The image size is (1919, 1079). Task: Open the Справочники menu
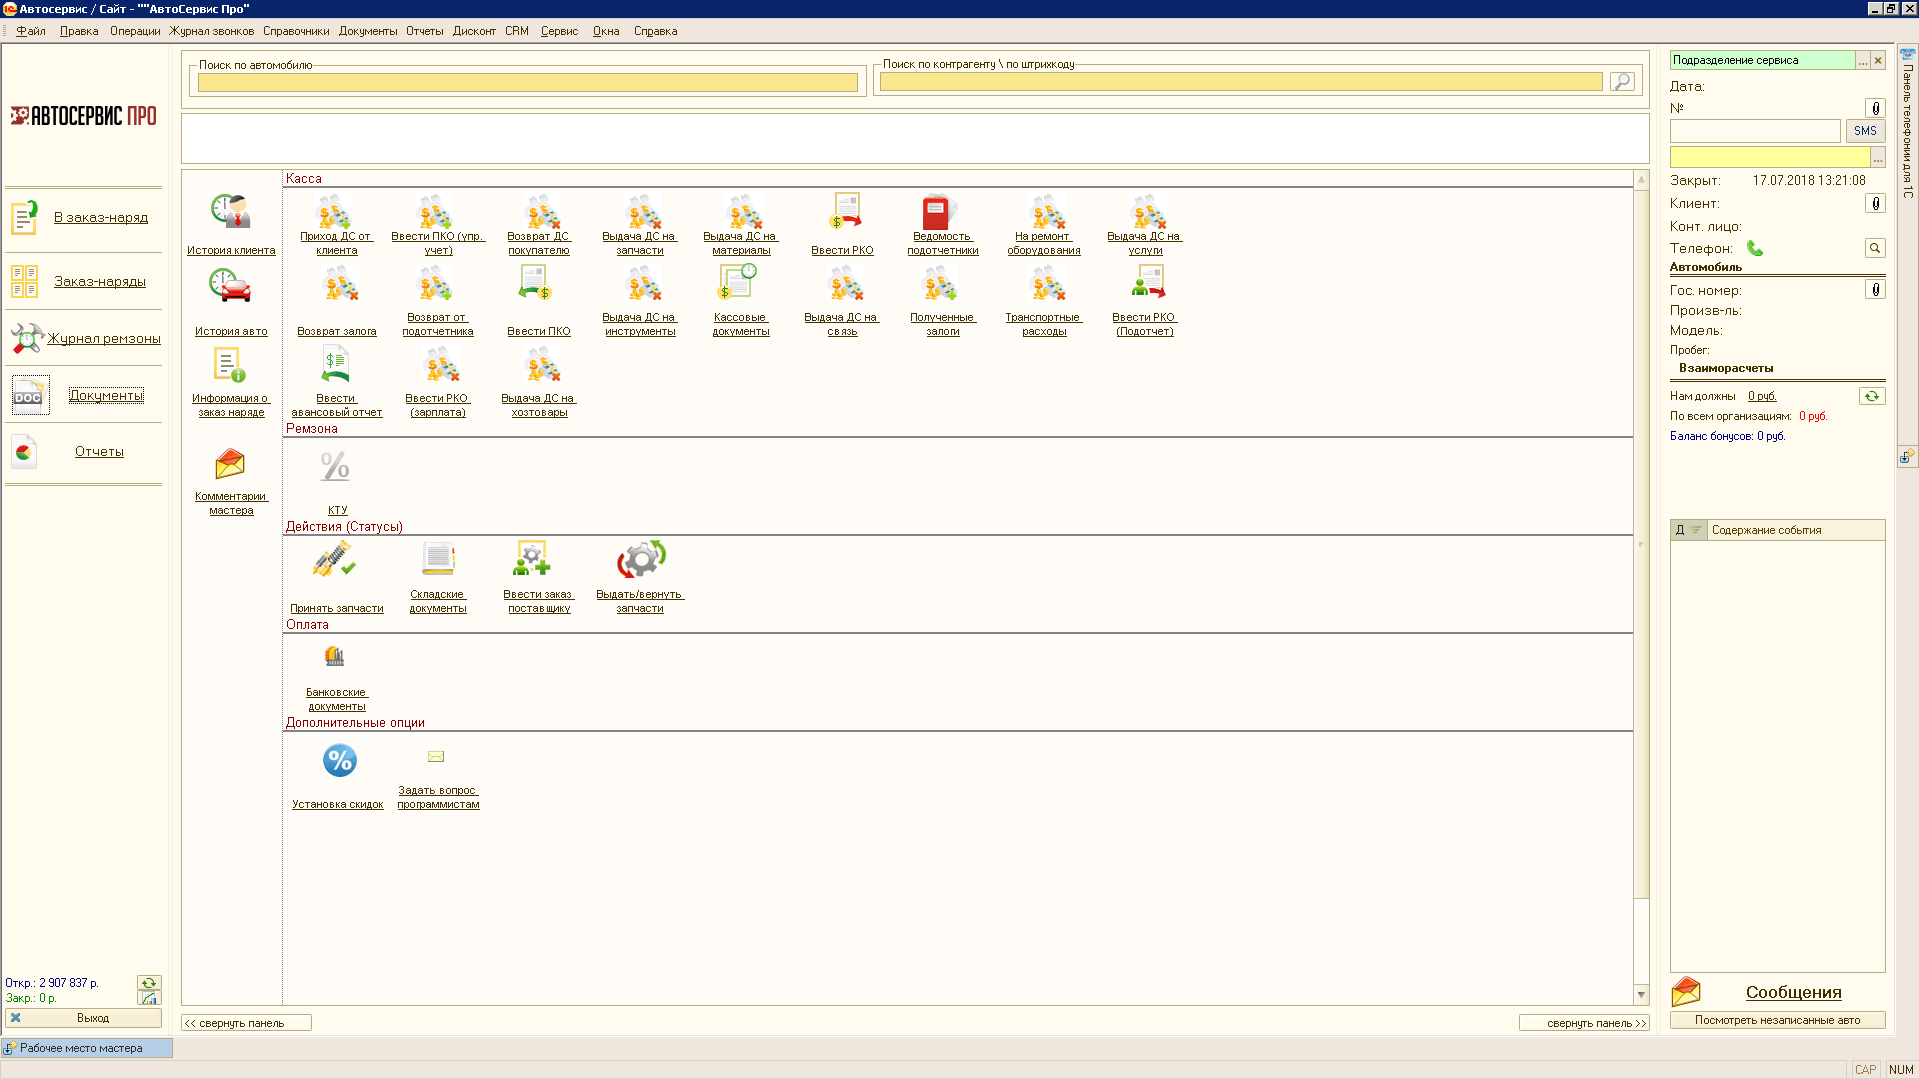[x=296, y=31]
